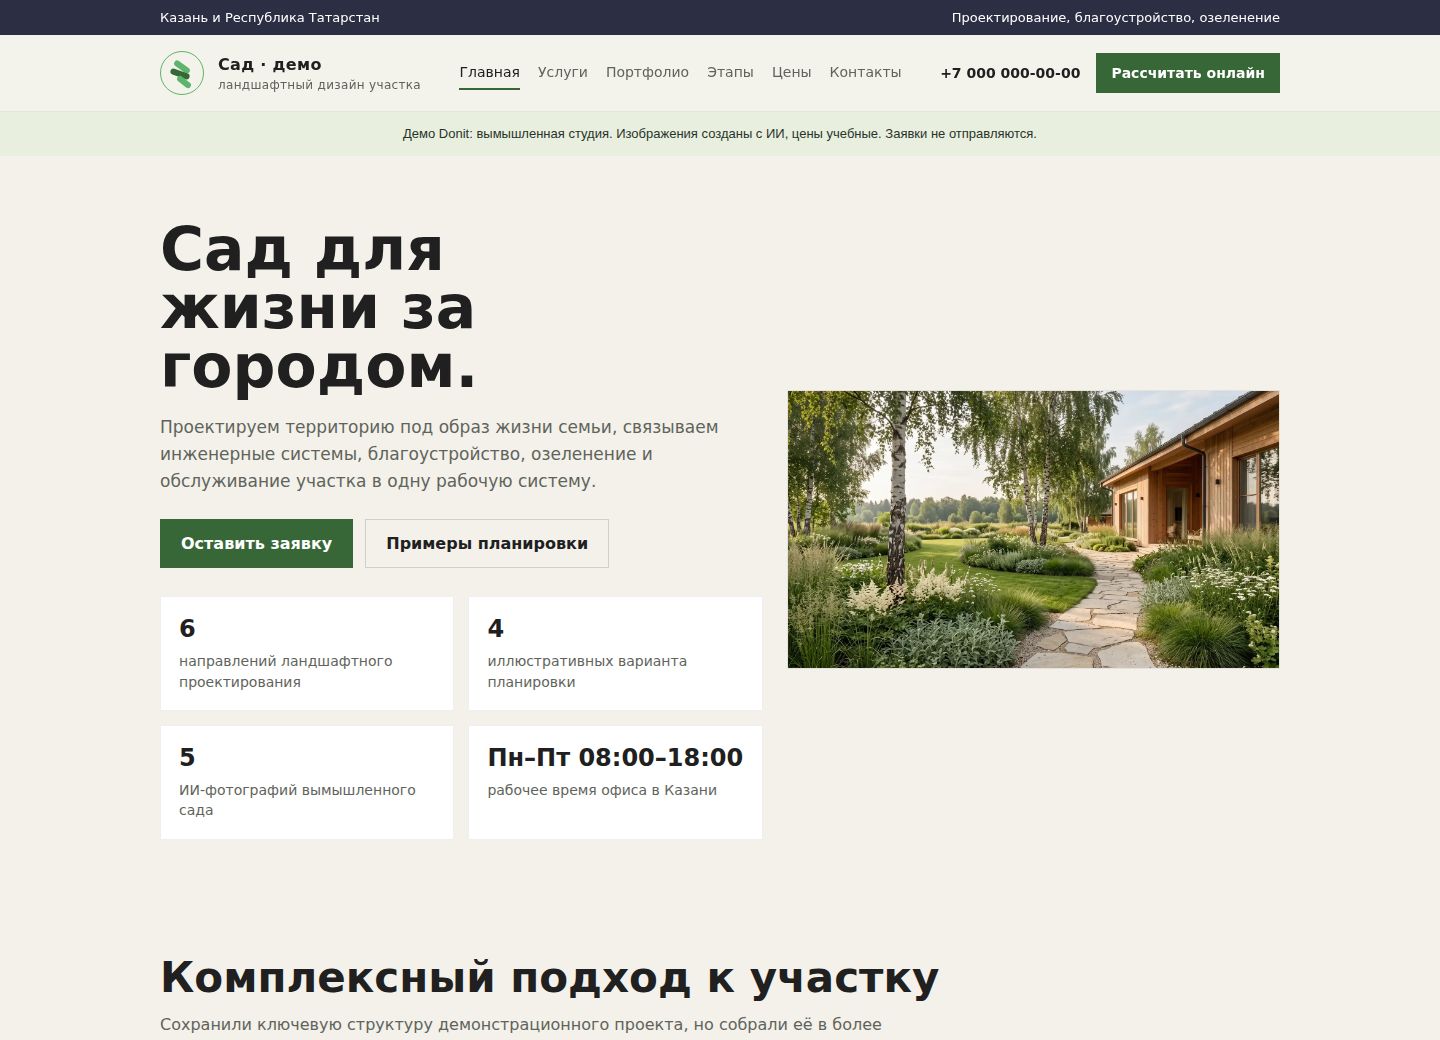Click the Сад · демо site title
The height and width of the screenshot is (1040, 1440).
pyautogui.click(x=270, y=64)
